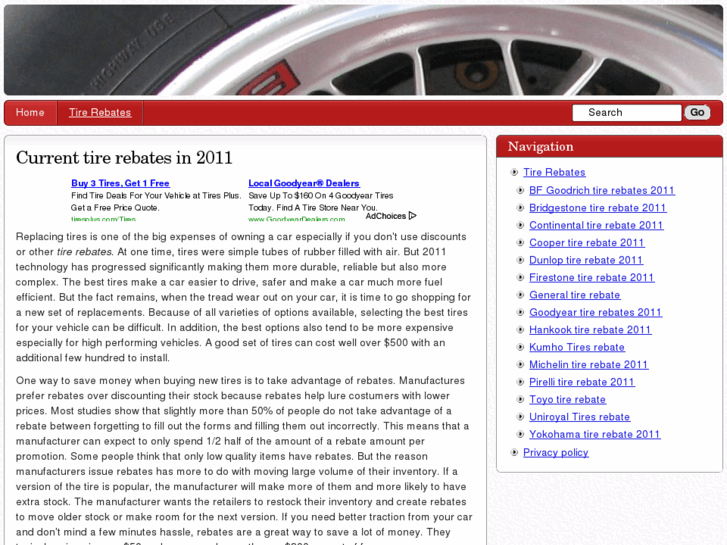The height and width of the screenshot is (545, 727).
Task: Open the Uniroyal Tires rebate link
Action: (580, 417)
